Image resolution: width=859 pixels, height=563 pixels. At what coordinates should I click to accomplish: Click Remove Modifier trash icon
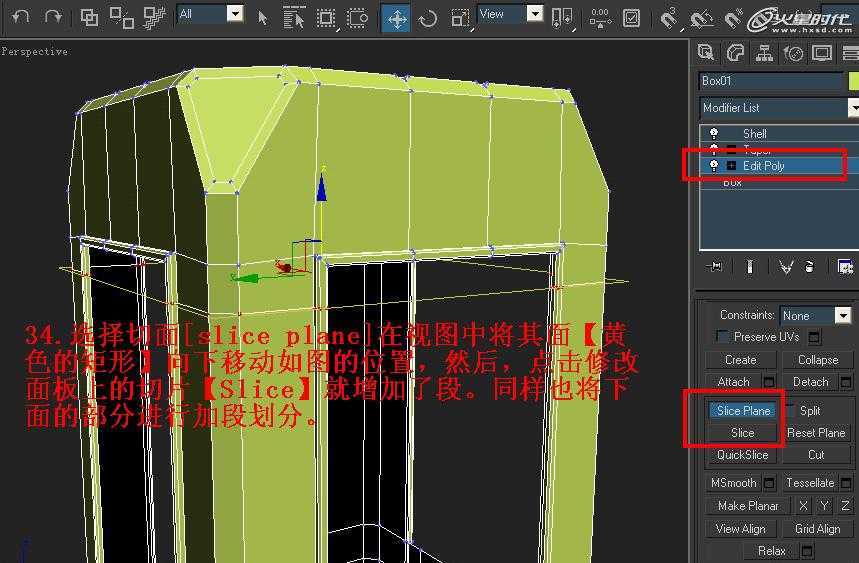click(x=809, y=267)
